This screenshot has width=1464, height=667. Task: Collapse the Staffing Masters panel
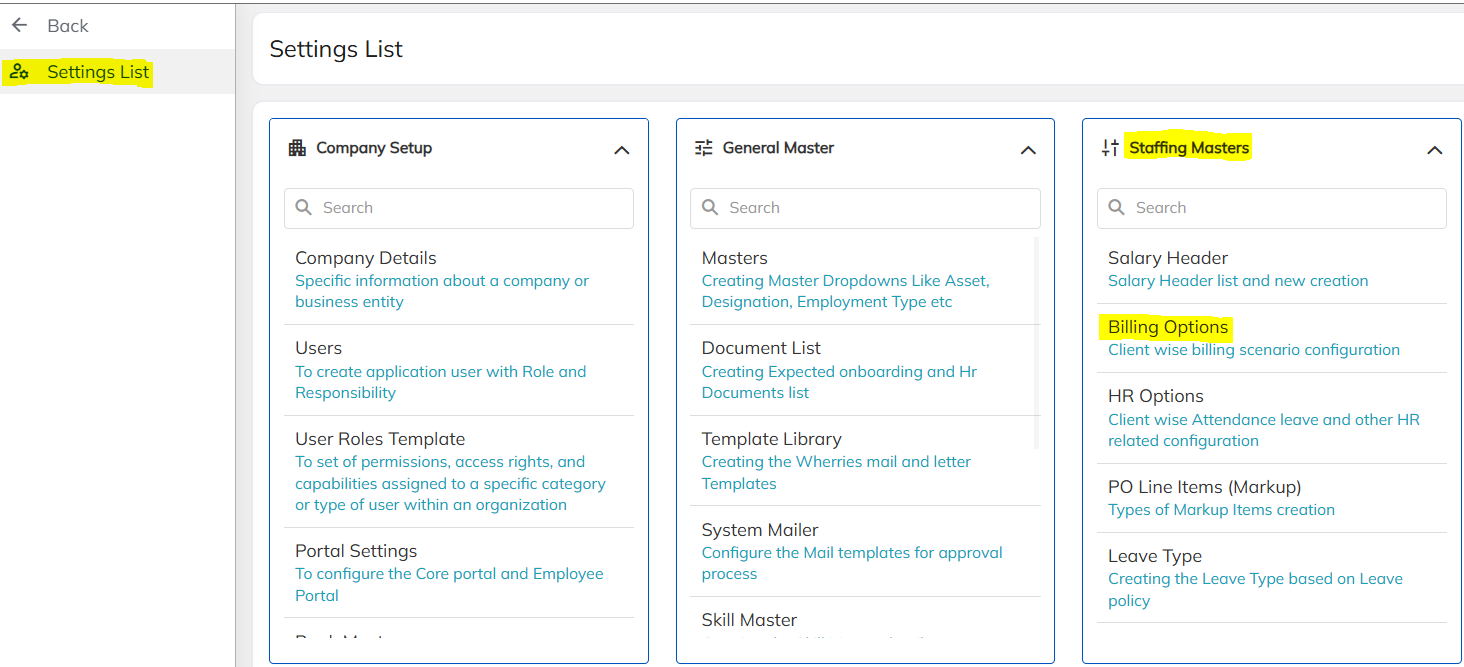(1434, 150)
